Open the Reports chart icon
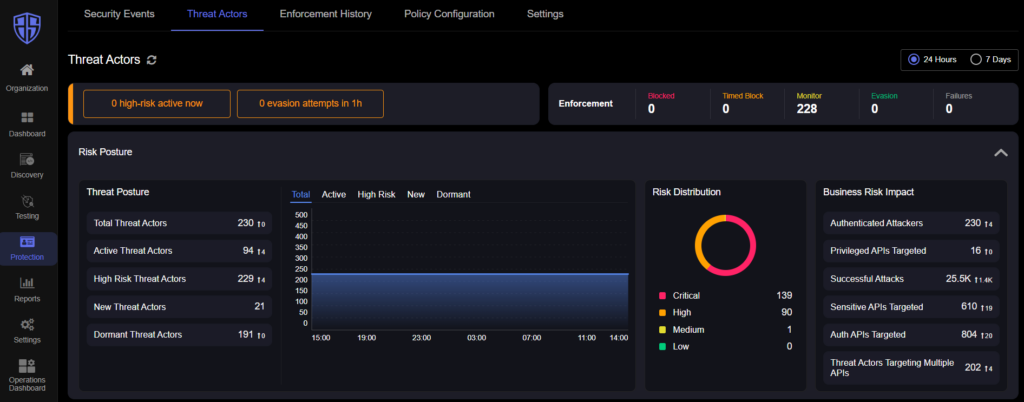This screenshot has height=402, width=1024. click(x=27, y=283)
